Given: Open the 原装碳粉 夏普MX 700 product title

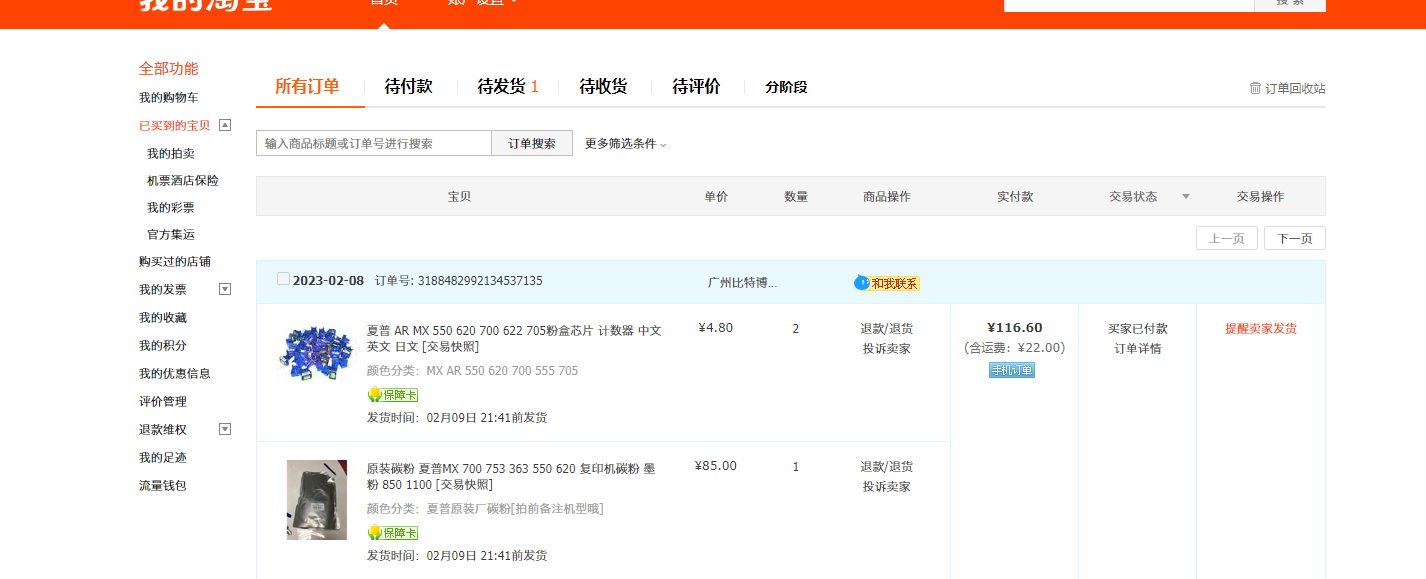Looking at the screenshot, I should (x=511, y=476).
